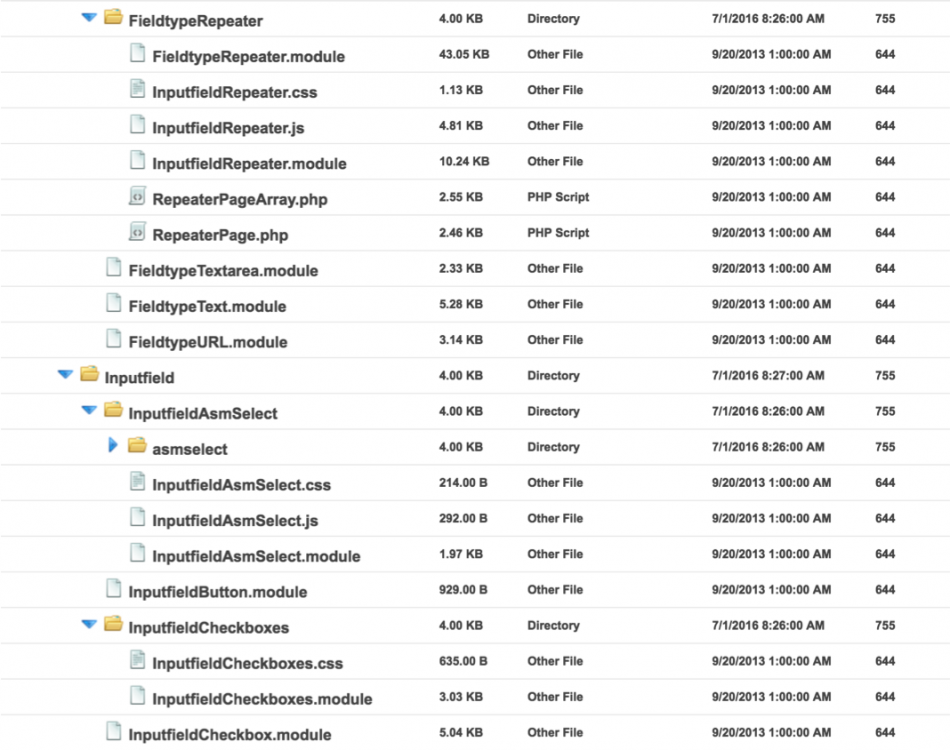
Task: Select FieldtypeRepeater.module file name
Action: (x=248, y=56)
